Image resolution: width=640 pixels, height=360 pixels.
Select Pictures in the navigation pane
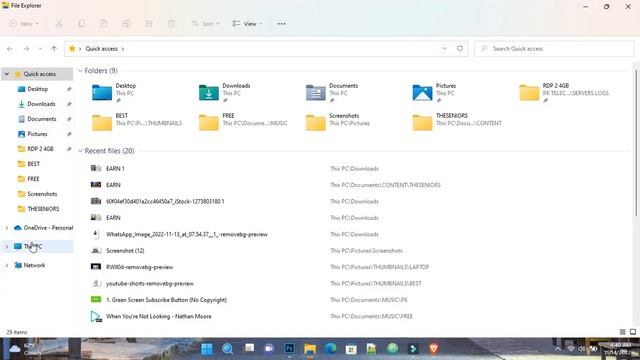click(x=37, y=134)
